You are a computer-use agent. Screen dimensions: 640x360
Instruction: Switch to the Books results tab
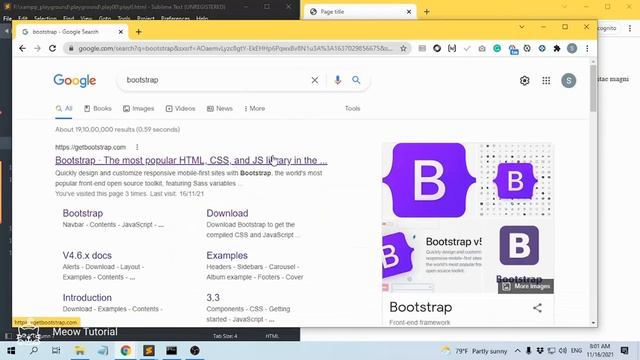[98, 109]
